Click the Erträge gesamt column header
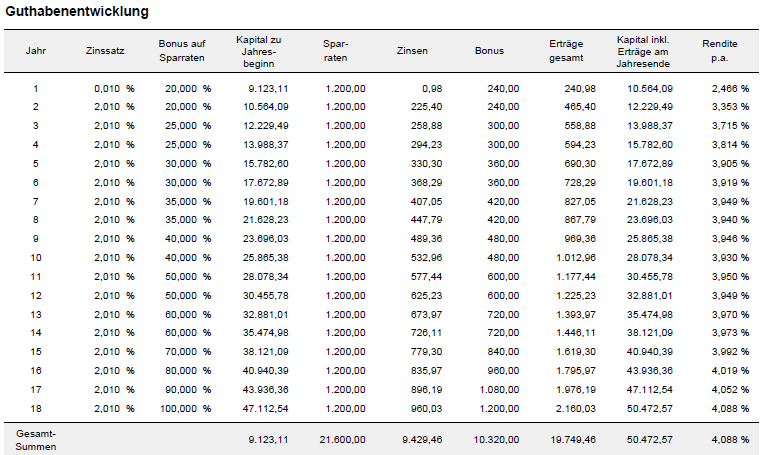761x455 pixels. click(566, 51)
